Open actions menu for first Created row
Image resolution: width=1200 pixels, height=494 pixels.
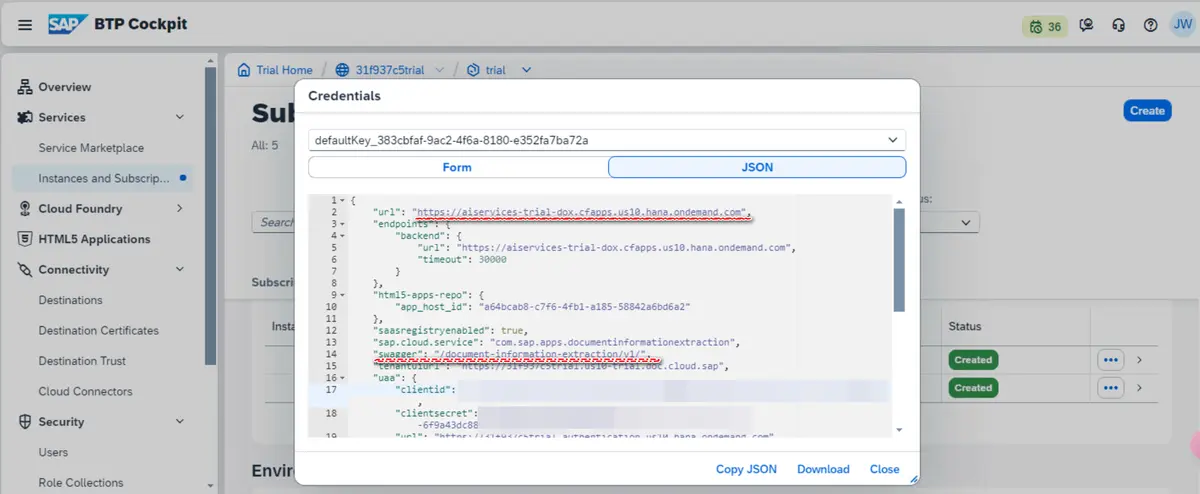tap(1111, 359)
